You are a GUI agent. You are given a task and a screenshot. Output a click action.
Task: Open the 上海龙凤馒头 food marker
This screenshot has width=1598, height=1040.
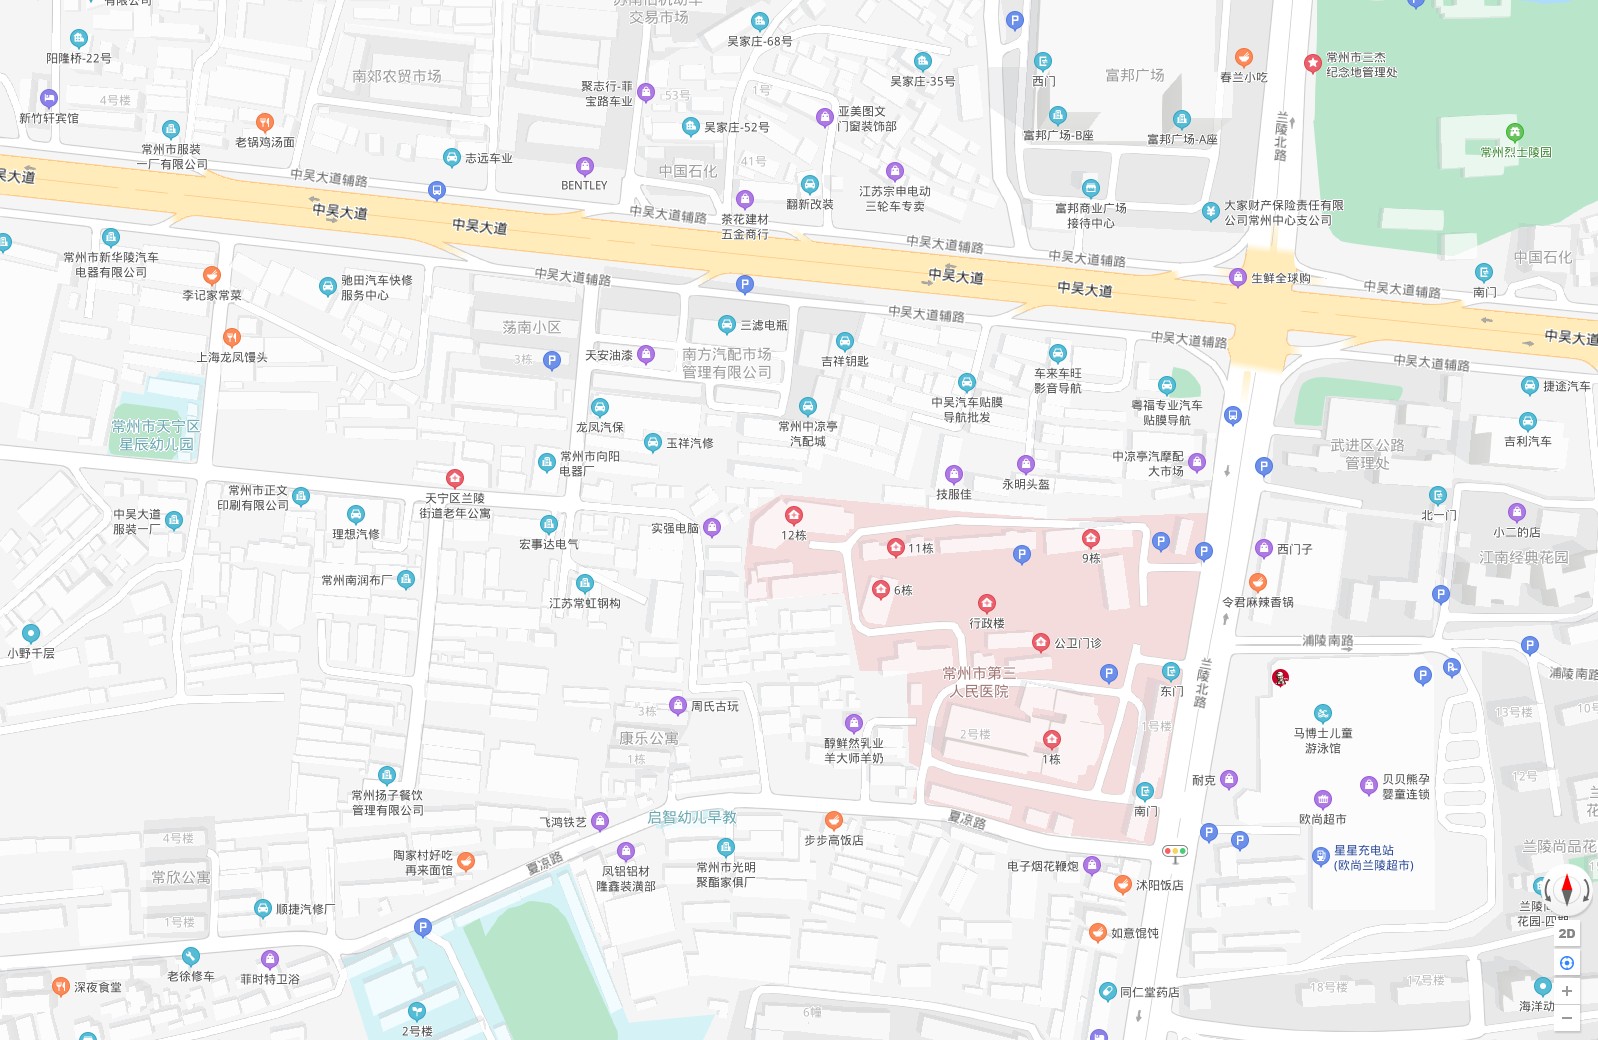click(x=232, y=338)
